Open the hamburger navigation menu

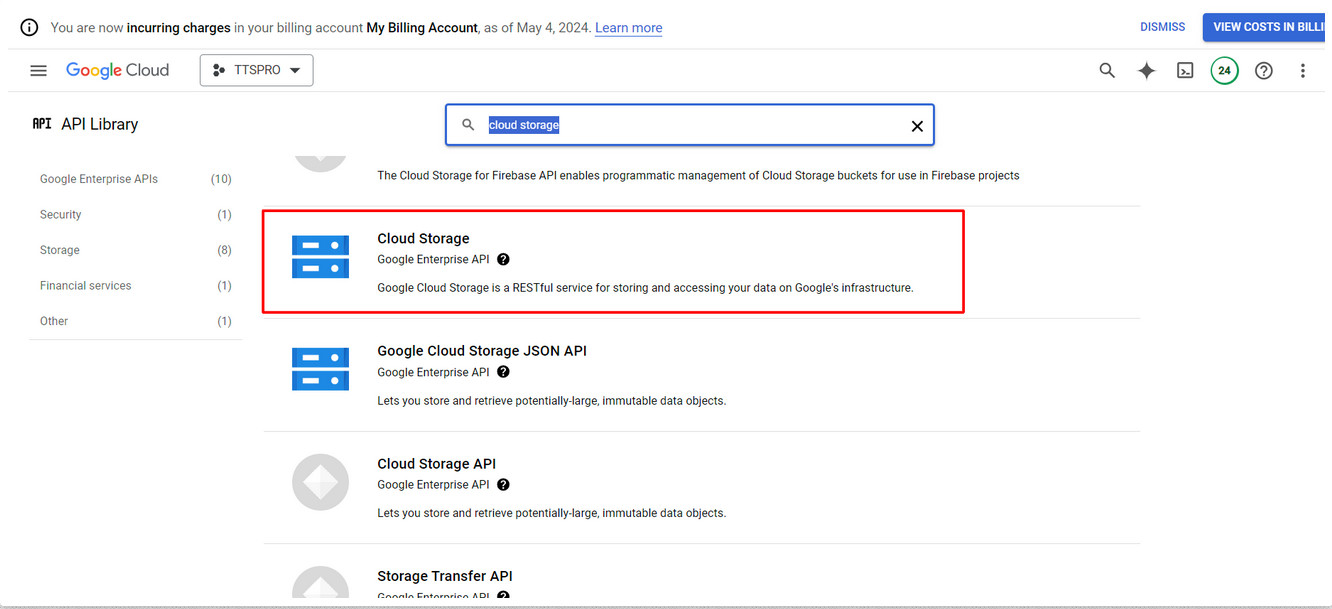(39, 71)
